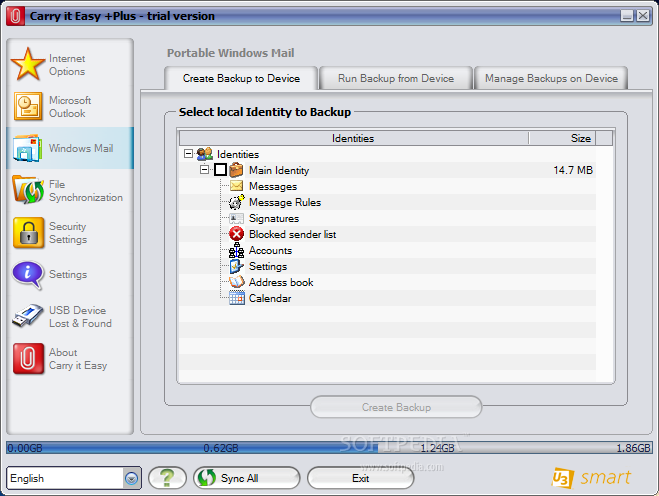The width and height of the screenshot is (659, 496).
Task: Open Security Settings padlock icon
Action: [28, 232]
